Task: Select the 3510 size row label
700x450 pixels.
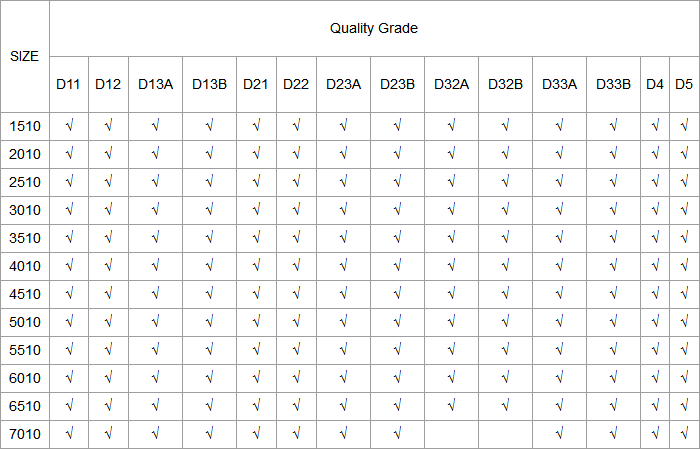Action: (25, 238)
